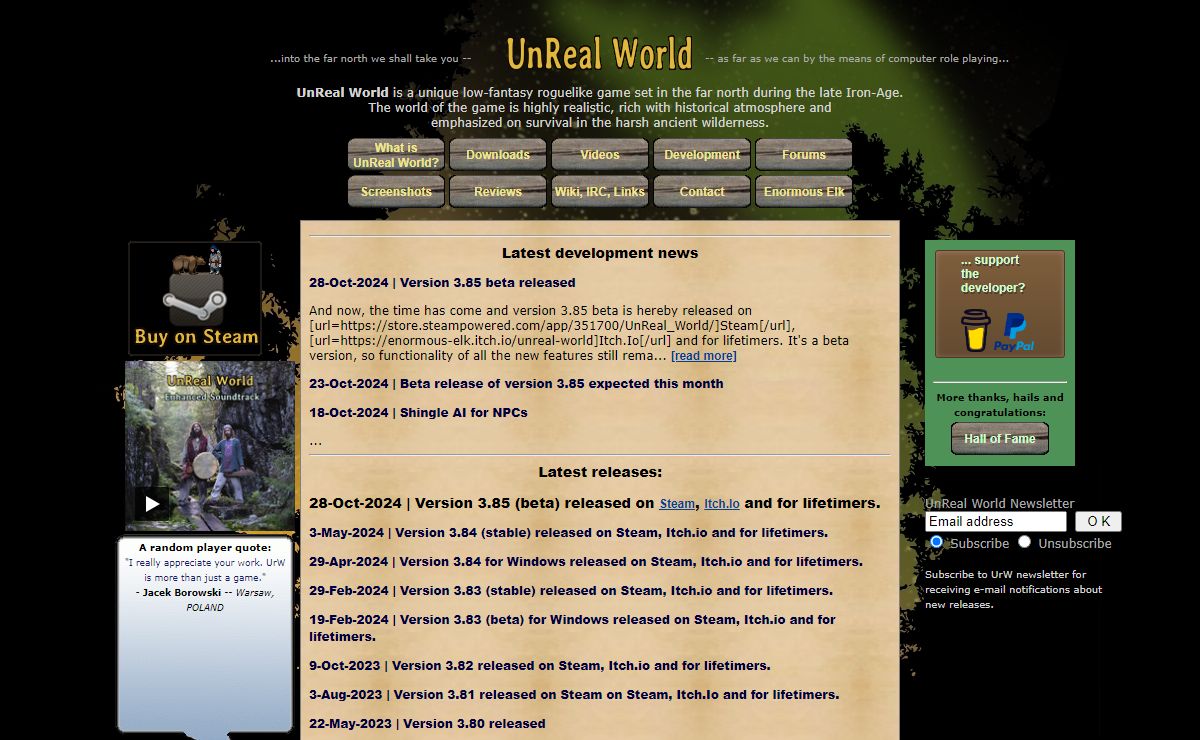Click the coffee cup donation icon
The width and height of the screenshot is (1200, 740).
(x=975, y=330)
